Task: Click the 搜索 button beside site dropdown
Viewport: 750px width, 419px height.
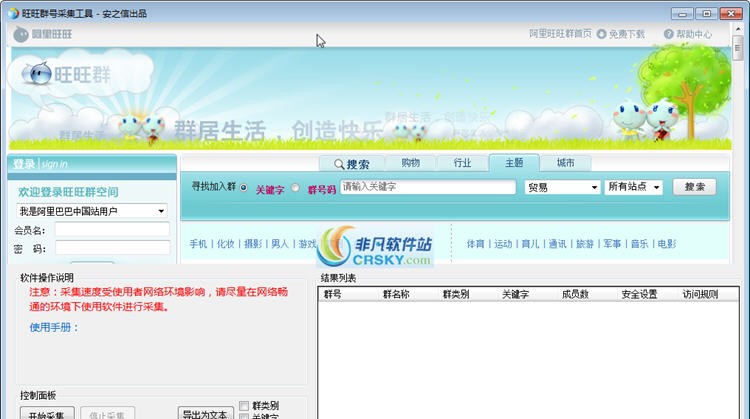Action: coord(695,187)
